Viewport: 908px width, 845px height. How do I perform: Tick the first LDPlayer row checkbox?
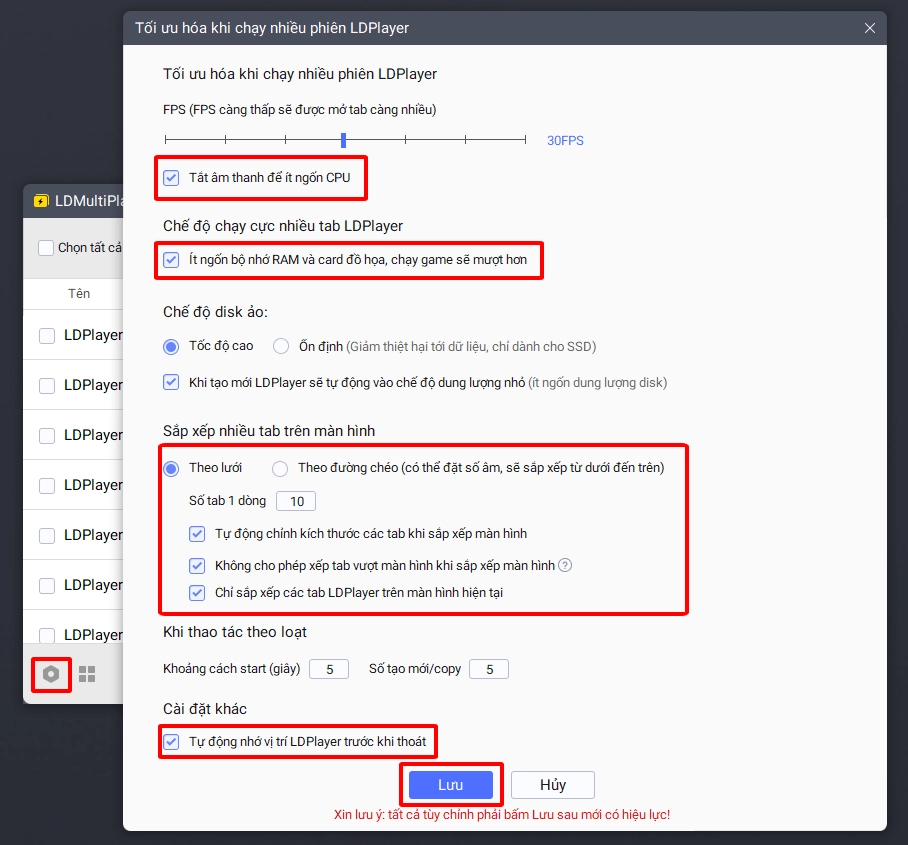47,336
